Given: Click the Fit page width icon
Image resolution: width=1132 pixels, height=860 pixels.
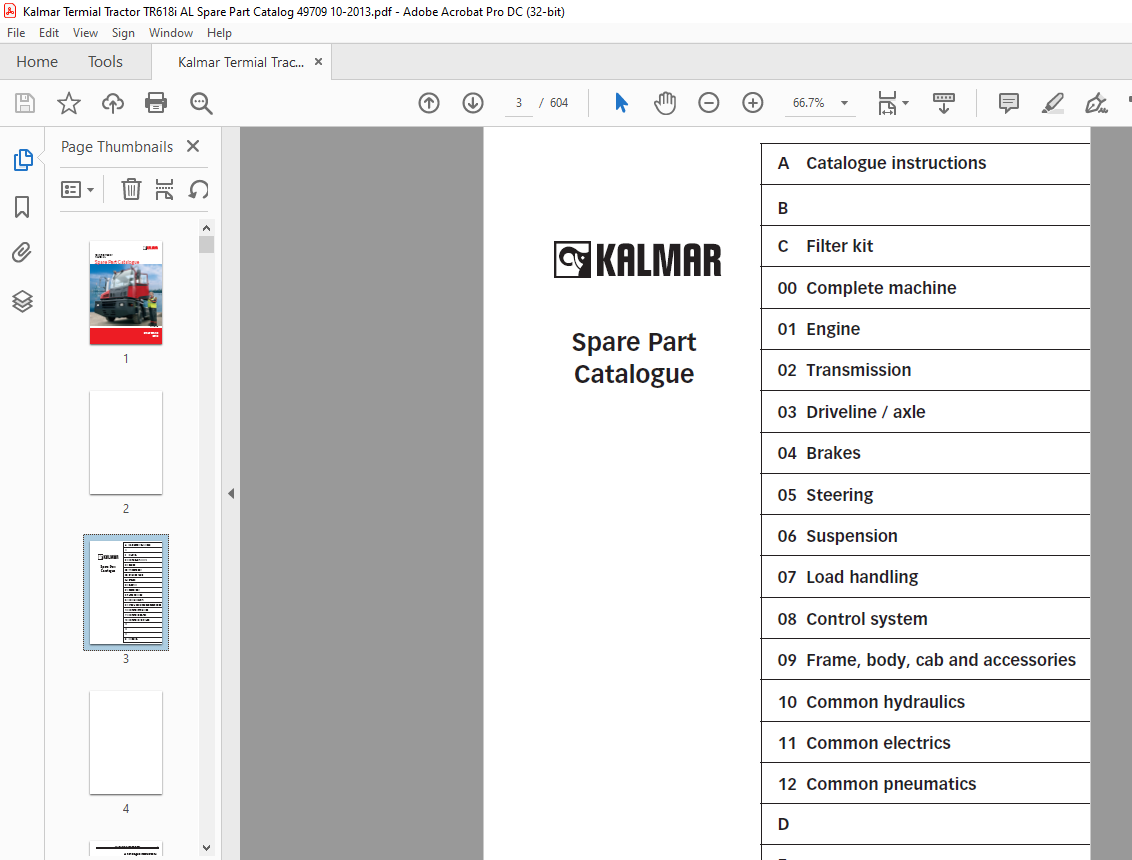Looking at the screenshot, I should pos(887,103).
